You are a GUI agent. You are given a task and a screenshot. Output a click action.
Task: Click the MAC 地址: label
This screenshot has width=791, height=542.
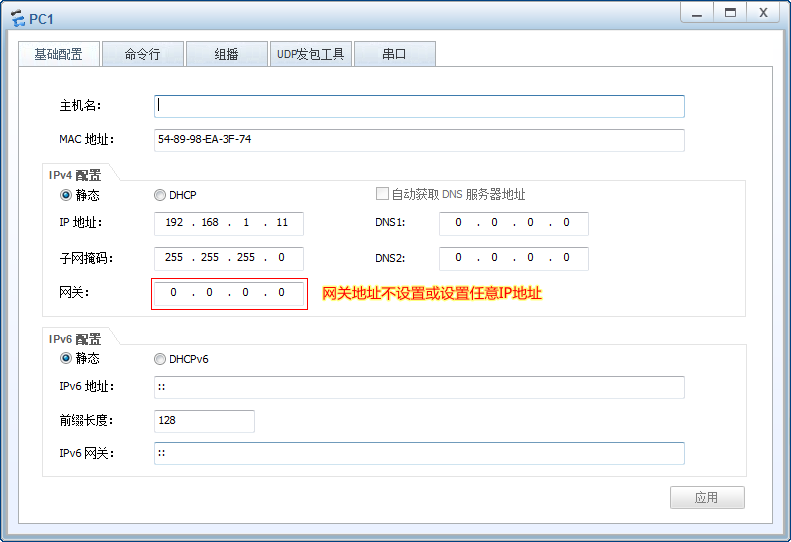coord(87,139)
